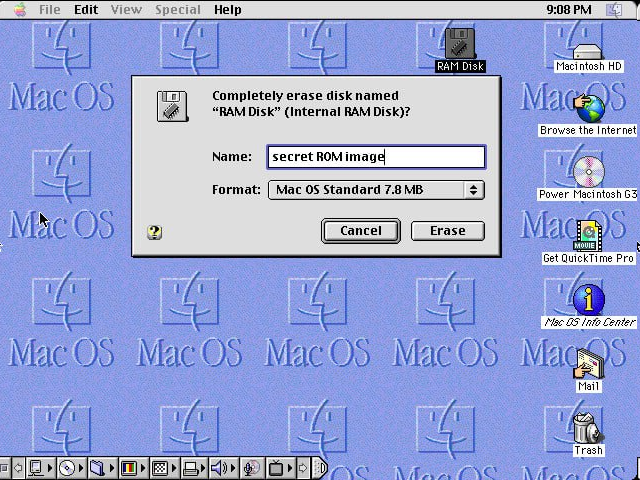Click the help question mark icon
This screenshot has width=640, height=480.
pos(154,231)
